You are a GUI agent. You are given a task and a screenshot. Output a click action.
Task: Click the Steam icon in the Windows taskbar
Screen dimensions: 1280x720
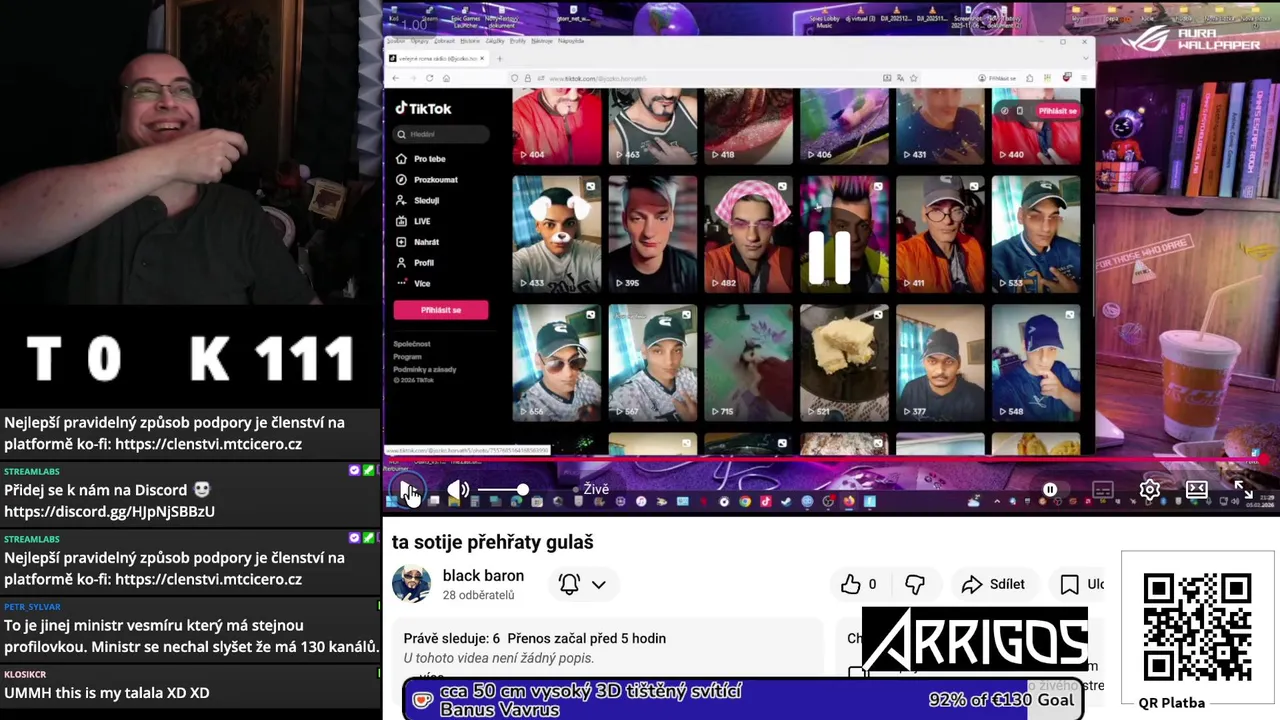coord(785,502)
